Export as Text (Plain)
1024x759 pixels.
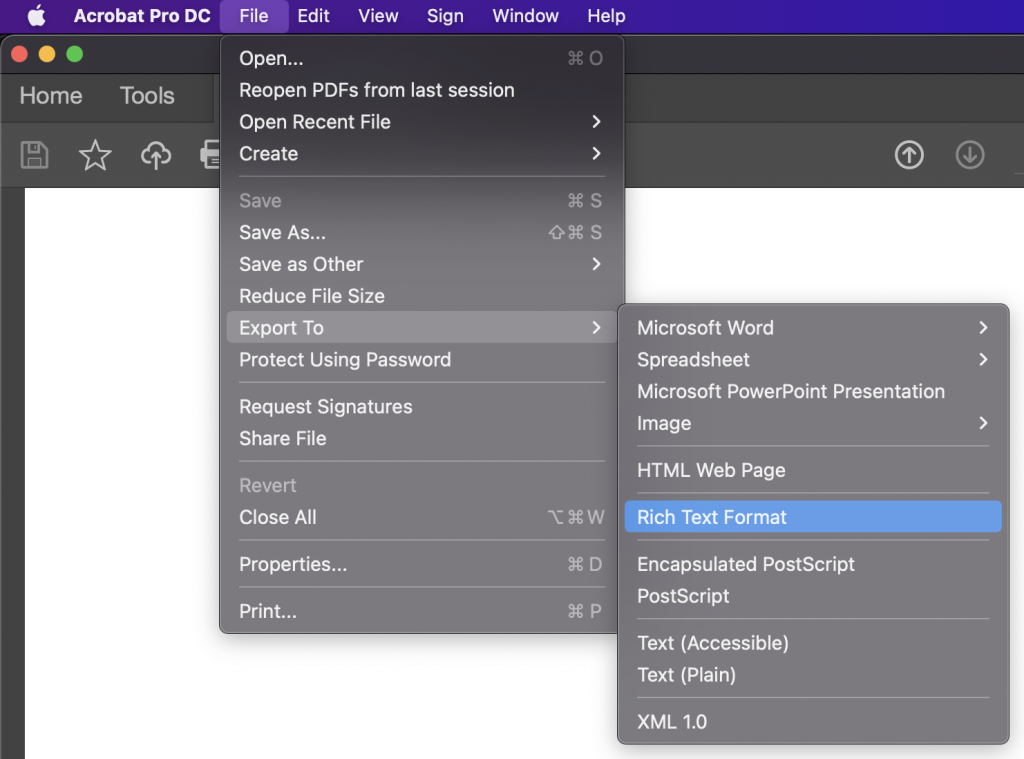click(686, 675)
